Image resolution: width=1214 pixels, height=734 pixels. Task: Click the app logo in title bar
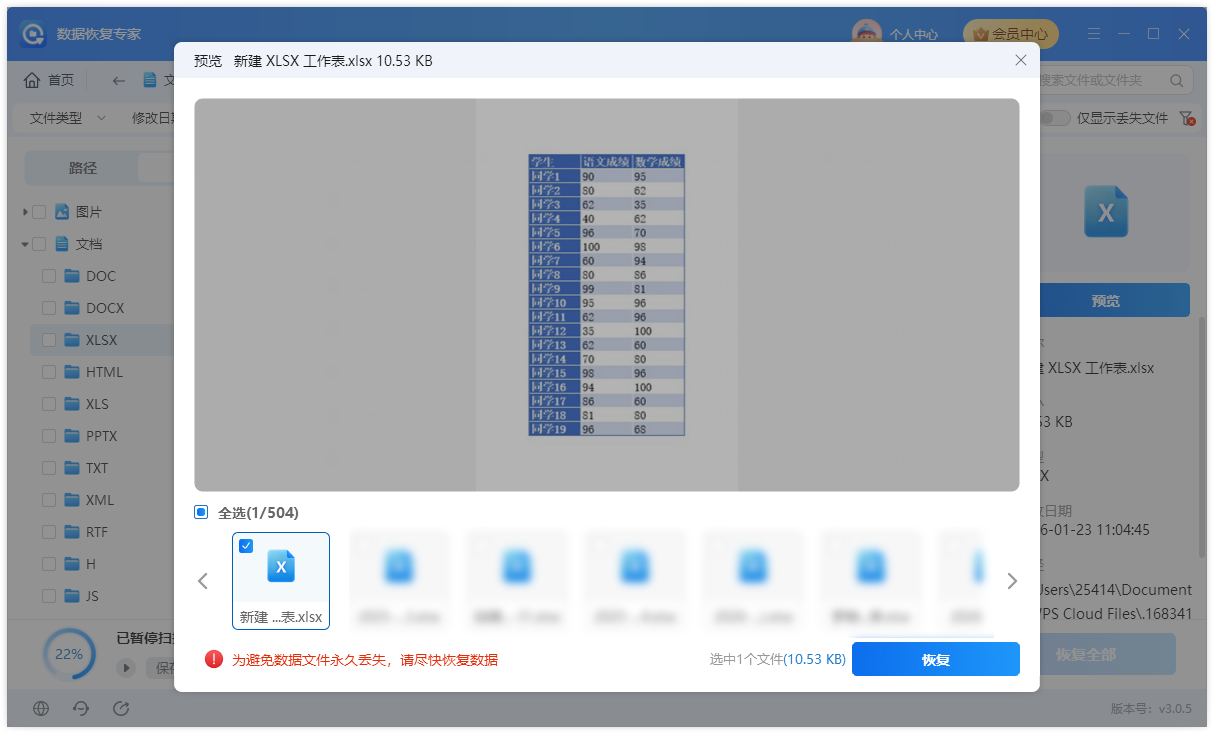[33, 33]
